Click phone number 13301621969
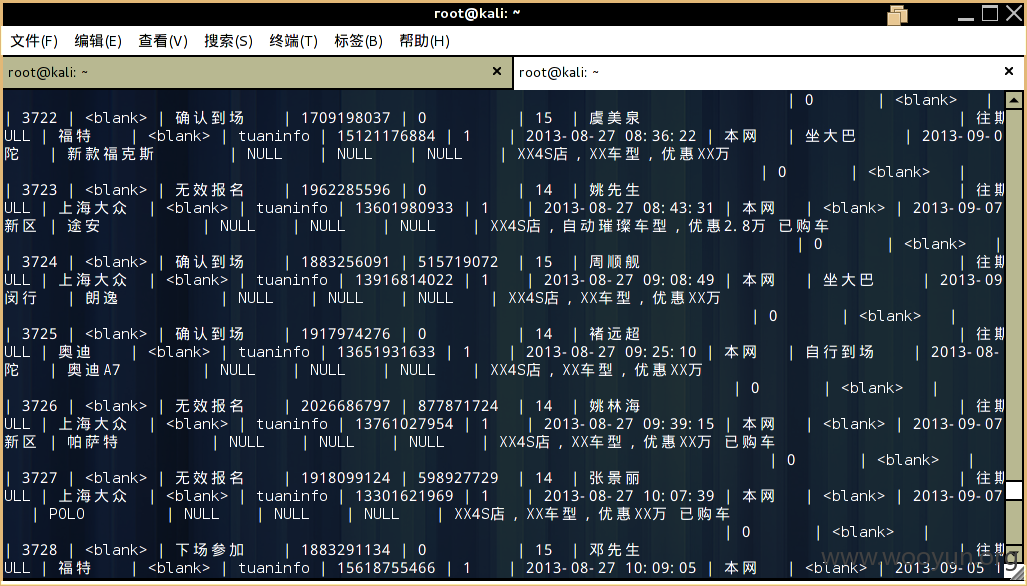Image resolution: width=1027 pixels, height=586 pixels. click(404, 496)
